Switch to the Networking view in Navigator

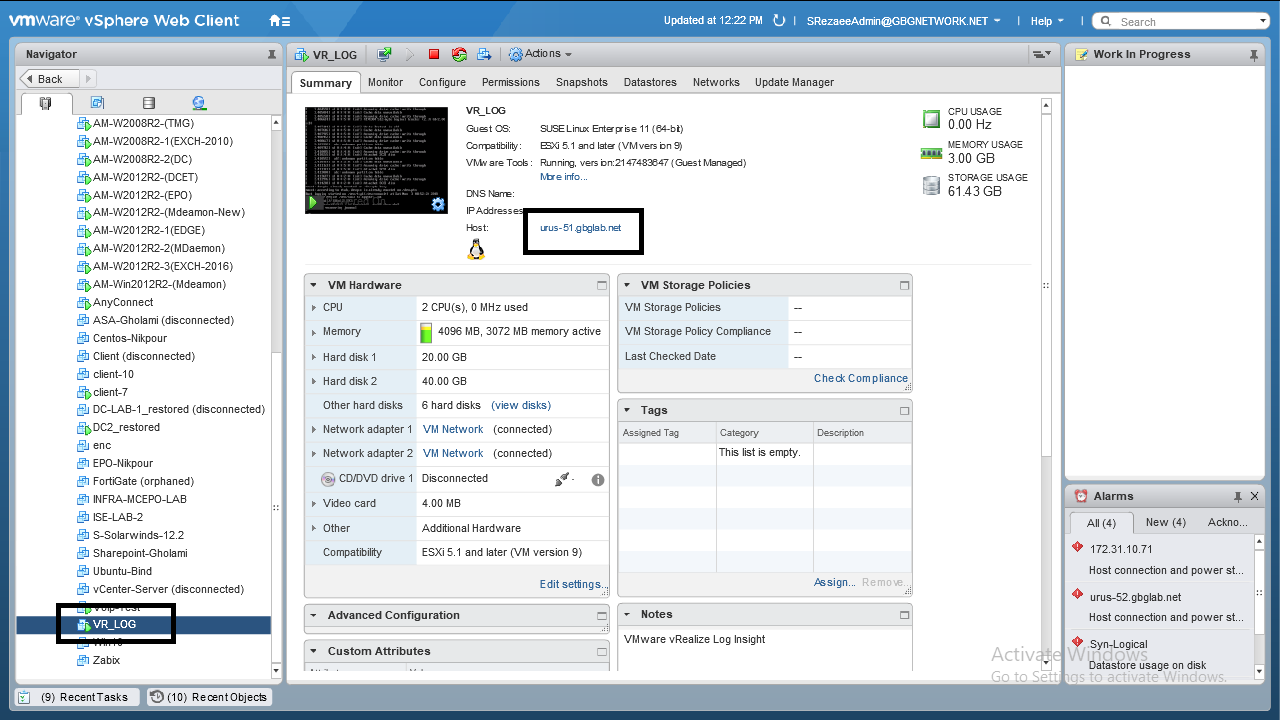click(x=199, y=103)
